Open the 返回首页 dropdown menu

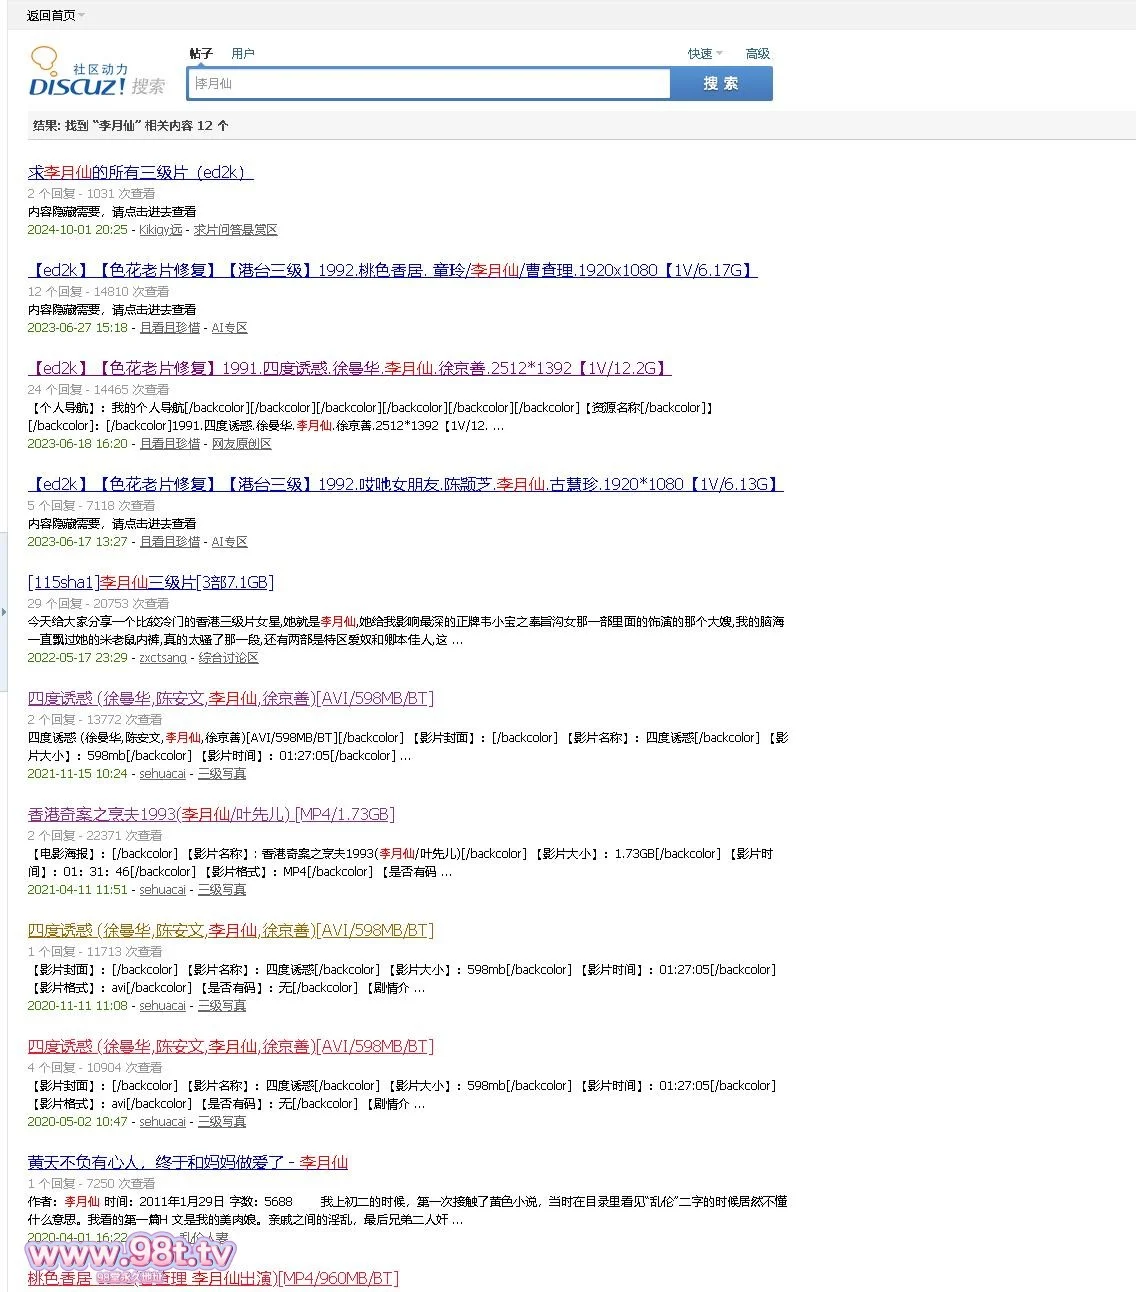(55, 15)
